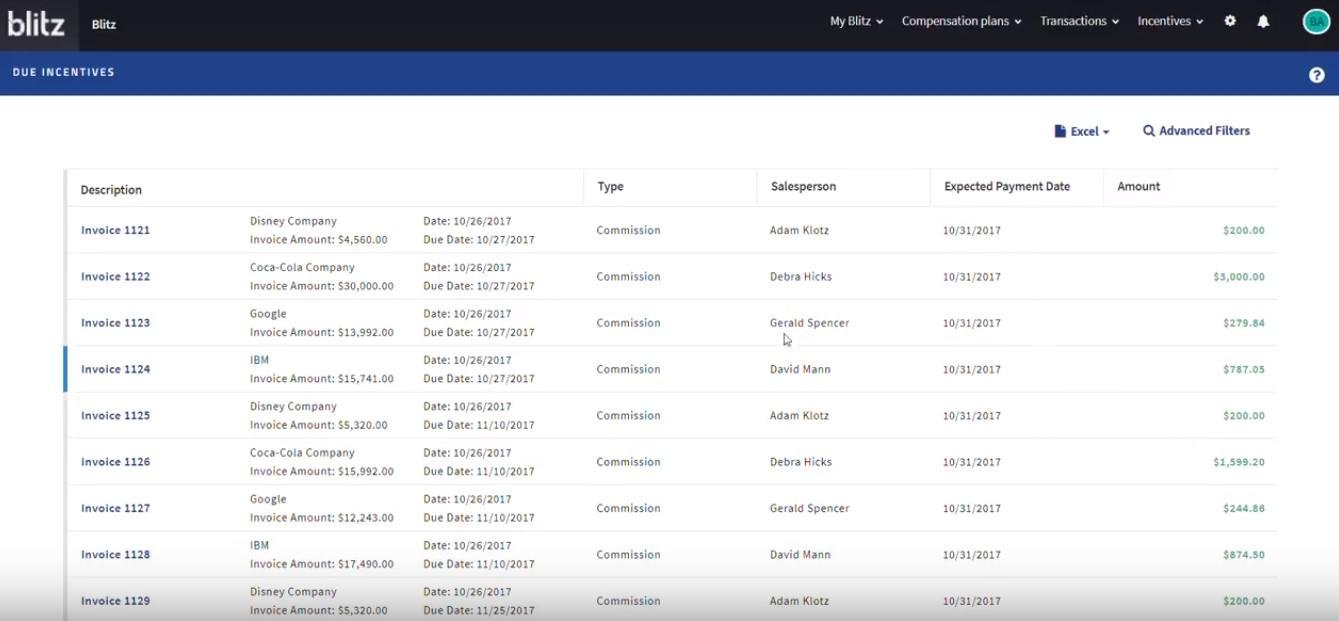Click the blitz logo in header
Screen dimensions: 1339x621
pyautogui.click(x=37, y=23)
